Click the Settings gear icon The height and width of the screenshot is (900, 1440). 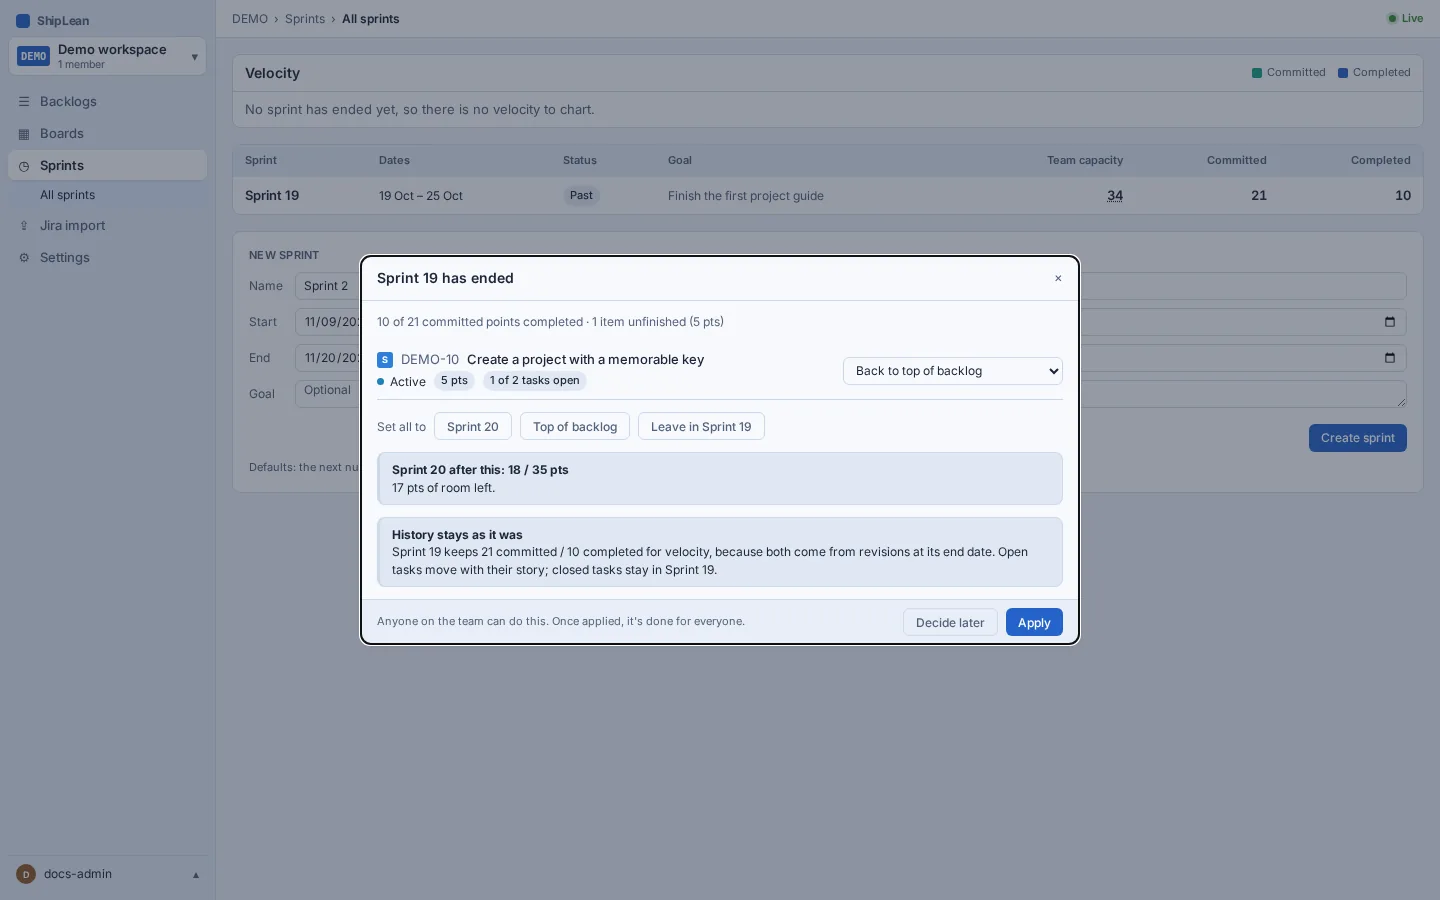[24, 258]
